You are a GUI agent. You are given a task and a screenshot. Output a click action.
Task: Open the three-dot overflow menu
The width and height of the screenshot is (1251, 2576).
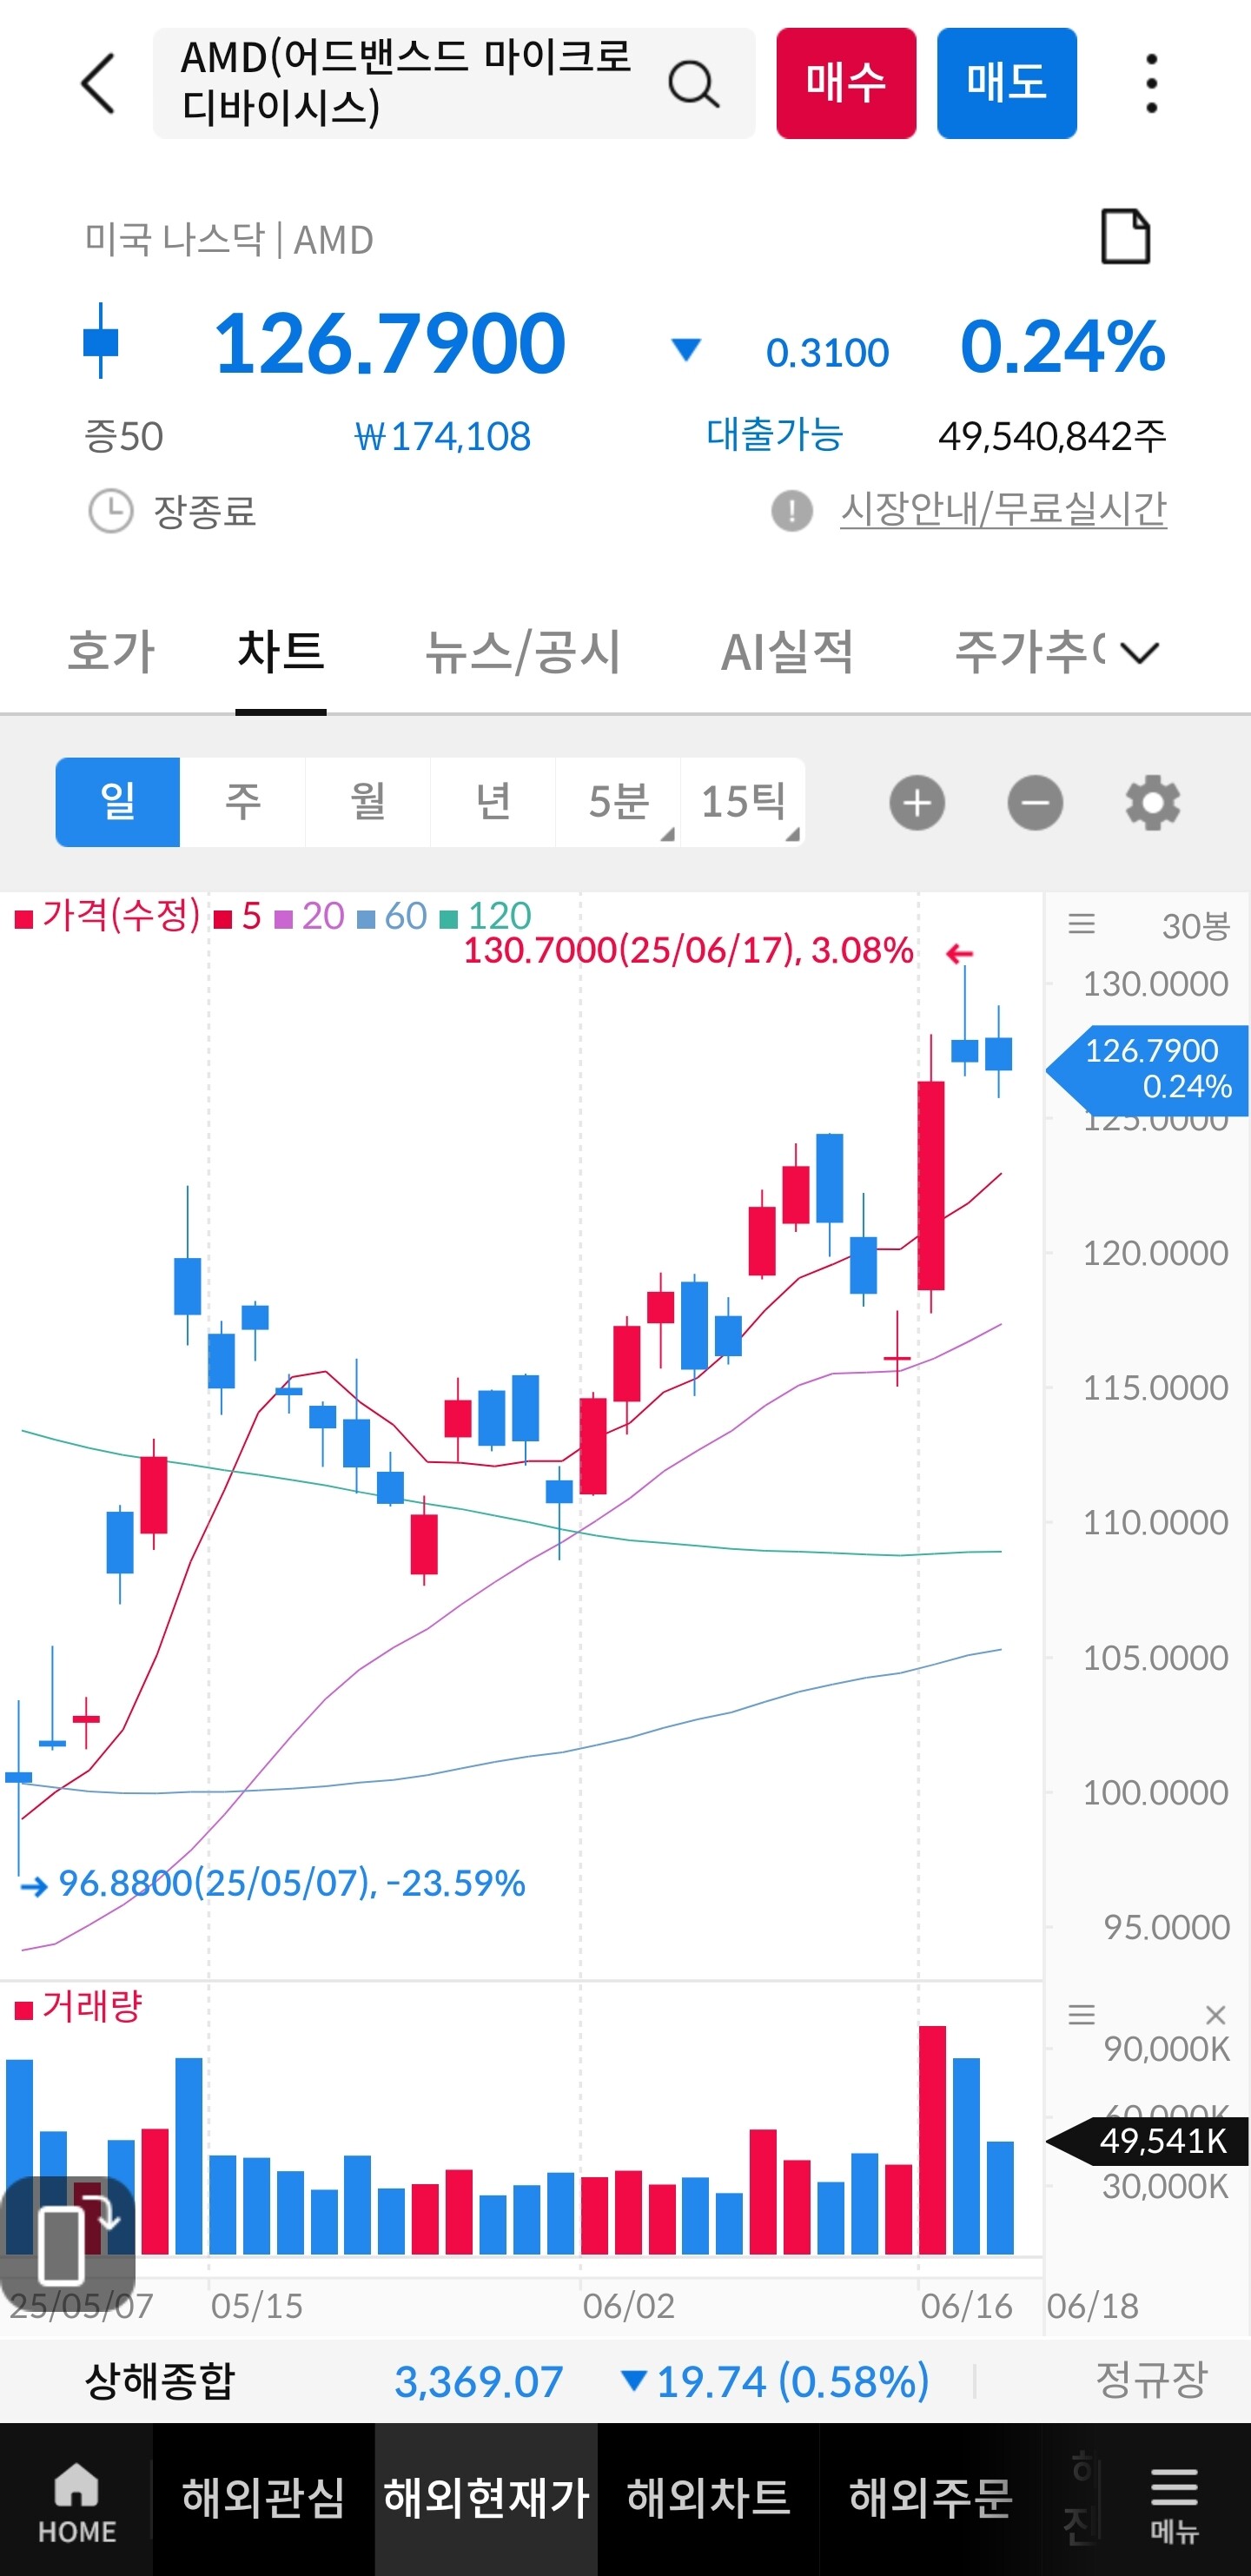1151,83
